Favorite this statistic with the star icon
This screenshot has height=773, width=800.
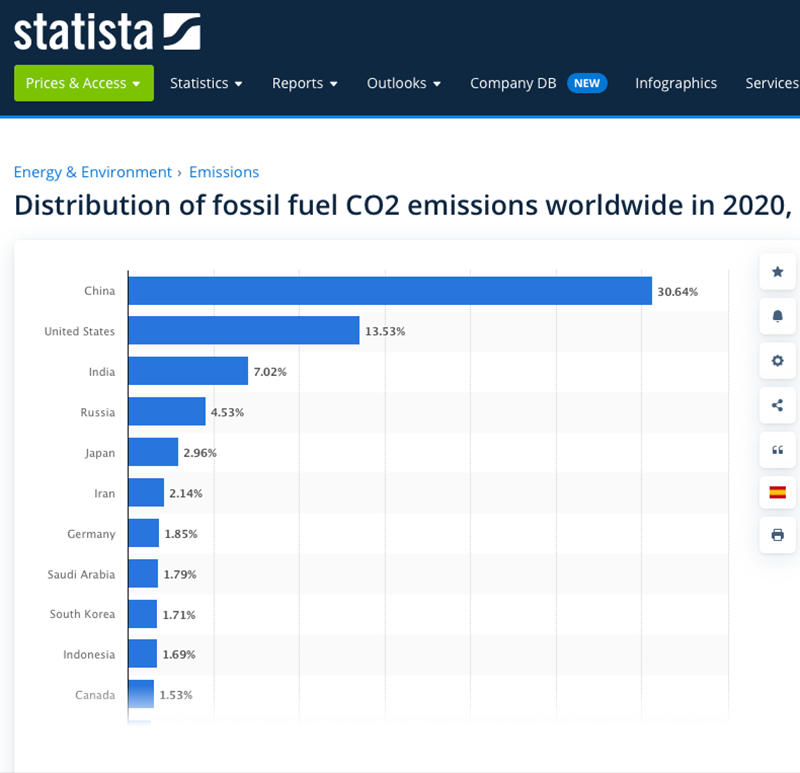[x=777, y=271]
